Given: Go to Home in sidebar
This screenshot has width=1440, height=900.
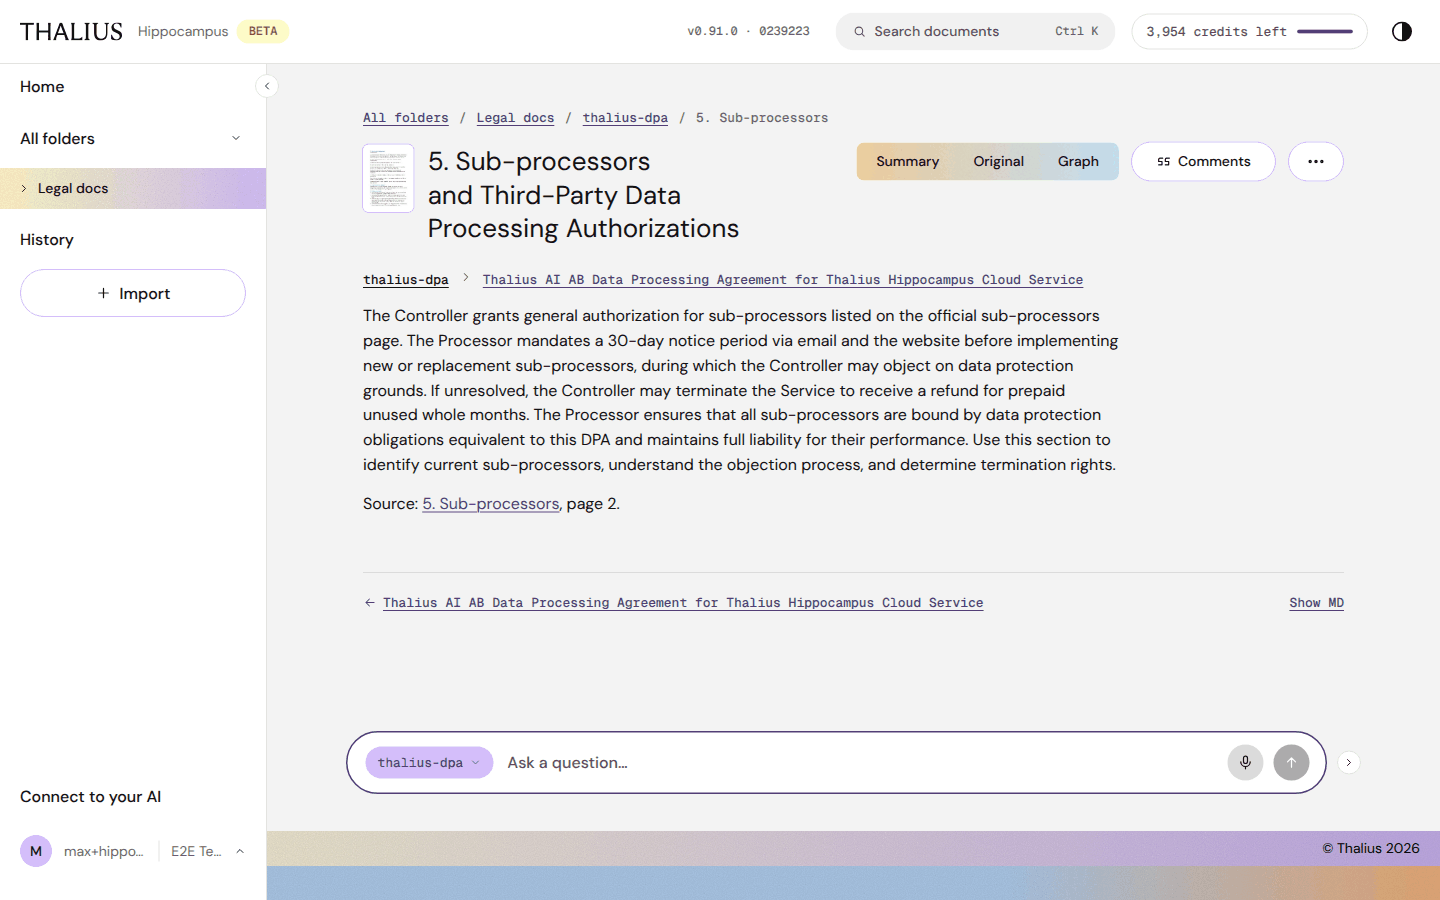Looking at the screenshot, I should pyautogui.click(x=42, y=87).
